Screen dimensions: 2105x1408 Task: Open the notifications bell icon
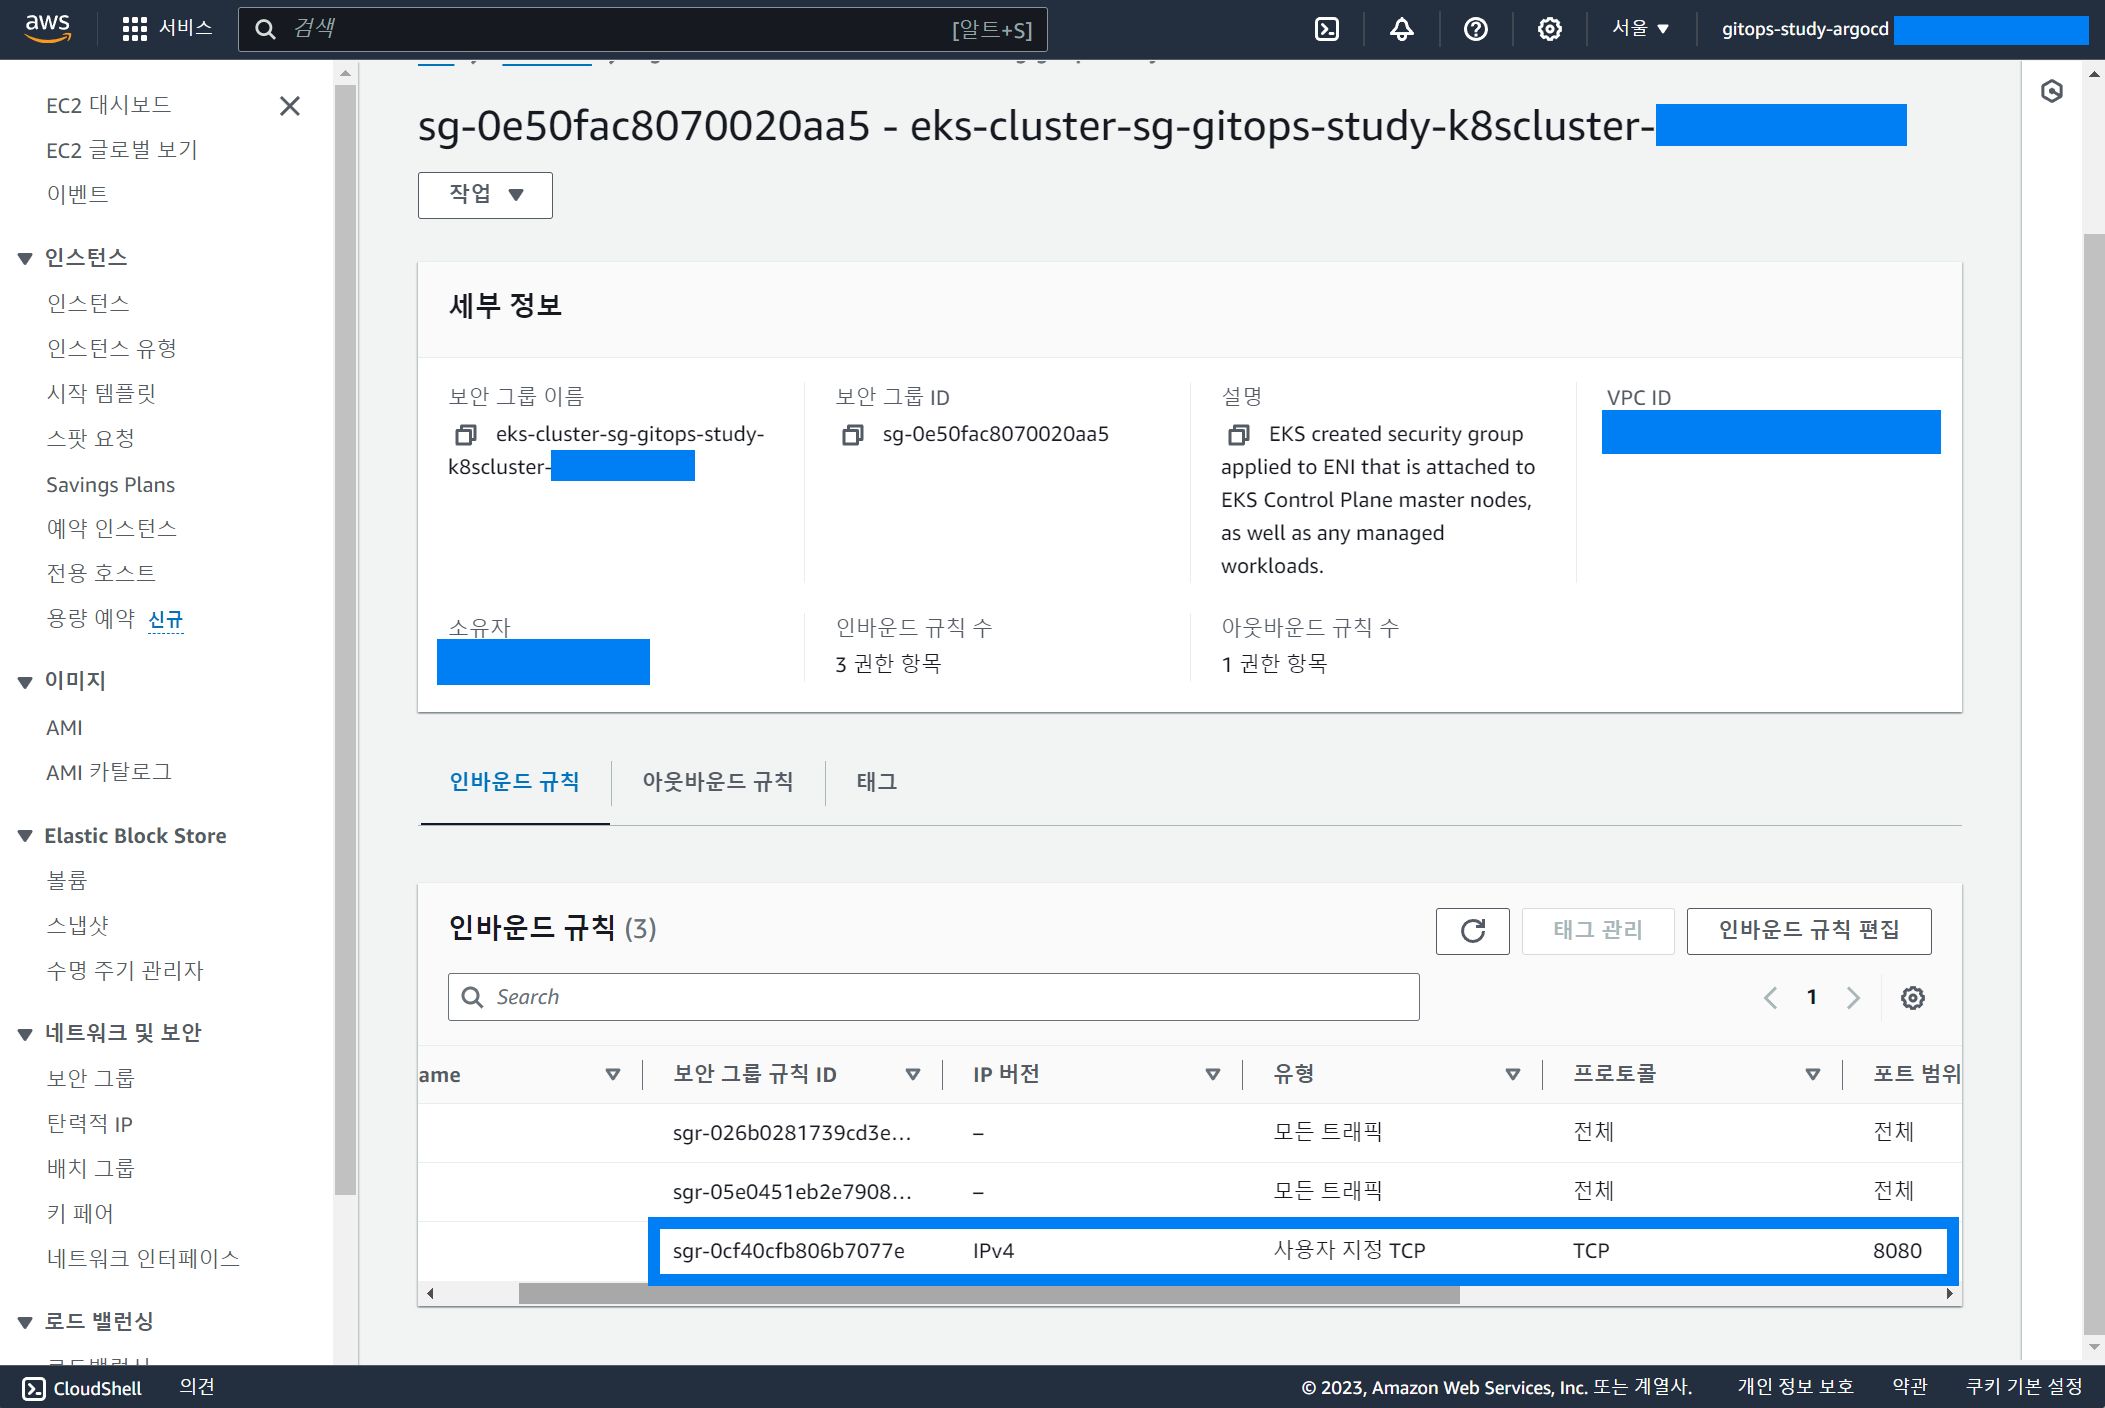coord(1401,29)
